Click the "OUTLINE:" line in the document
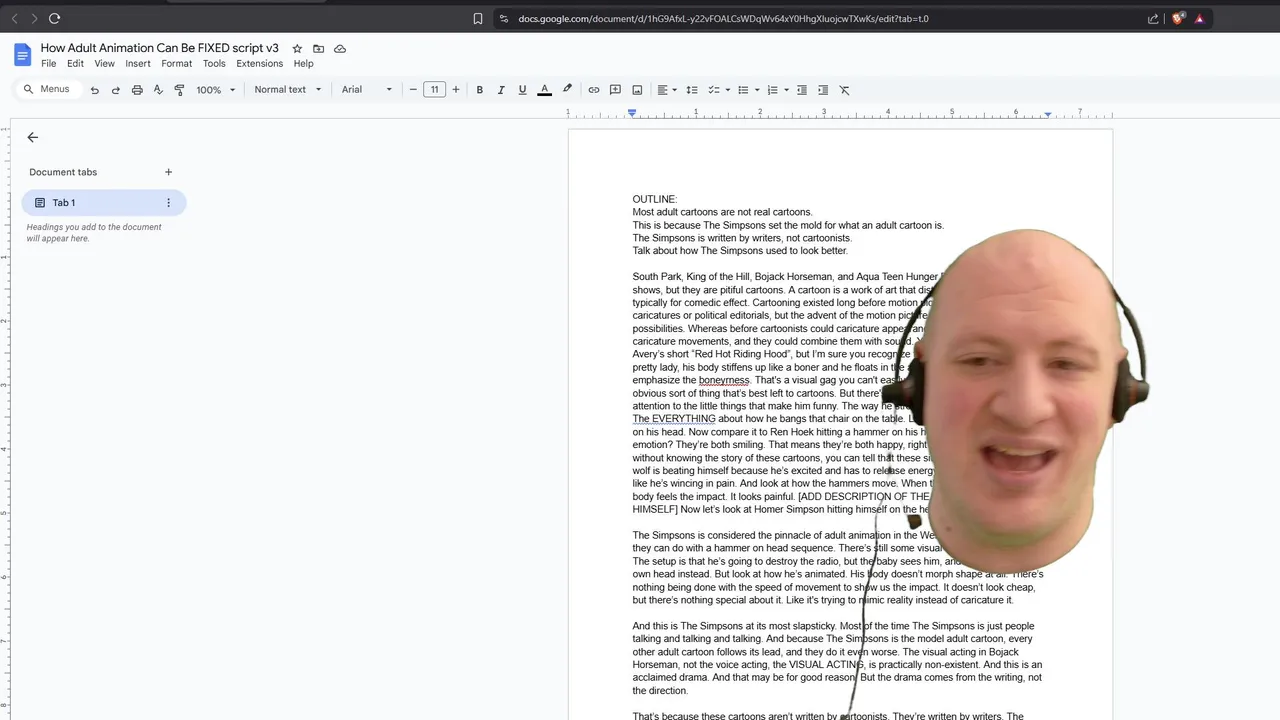 pos(654,199)
